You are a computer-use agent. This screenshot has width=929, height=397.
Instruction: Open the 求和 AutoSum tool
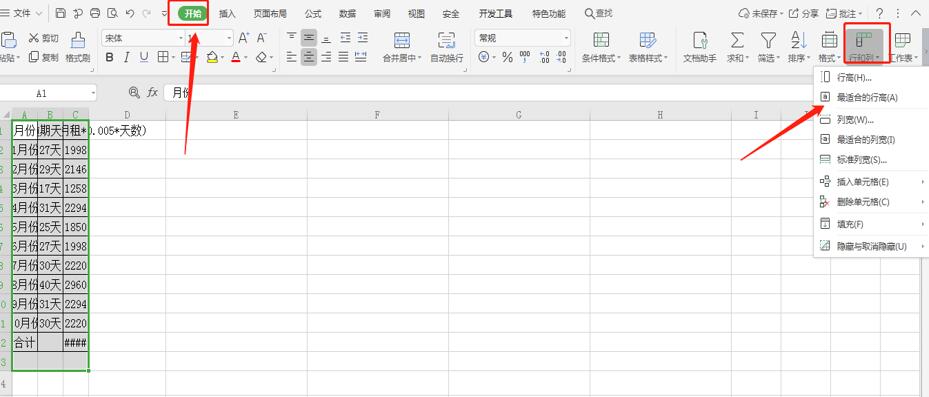736,47
